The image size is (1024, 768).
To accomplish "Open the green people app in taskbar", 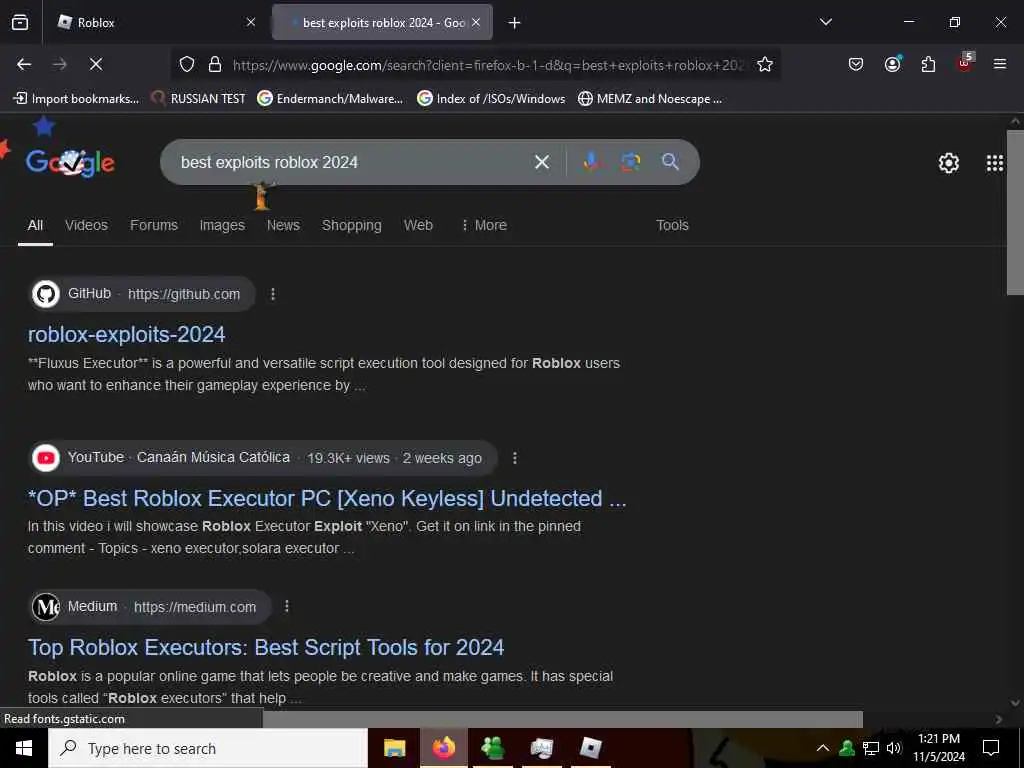I will point(492,748).
